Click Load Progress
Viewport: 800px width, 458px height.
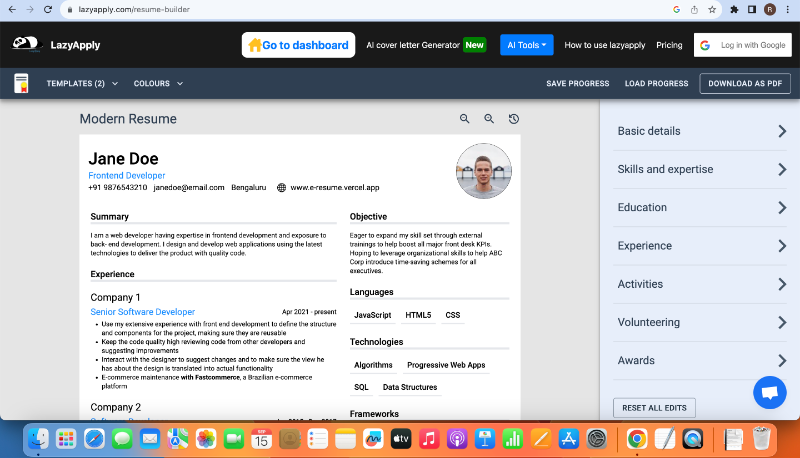[656, 84]
